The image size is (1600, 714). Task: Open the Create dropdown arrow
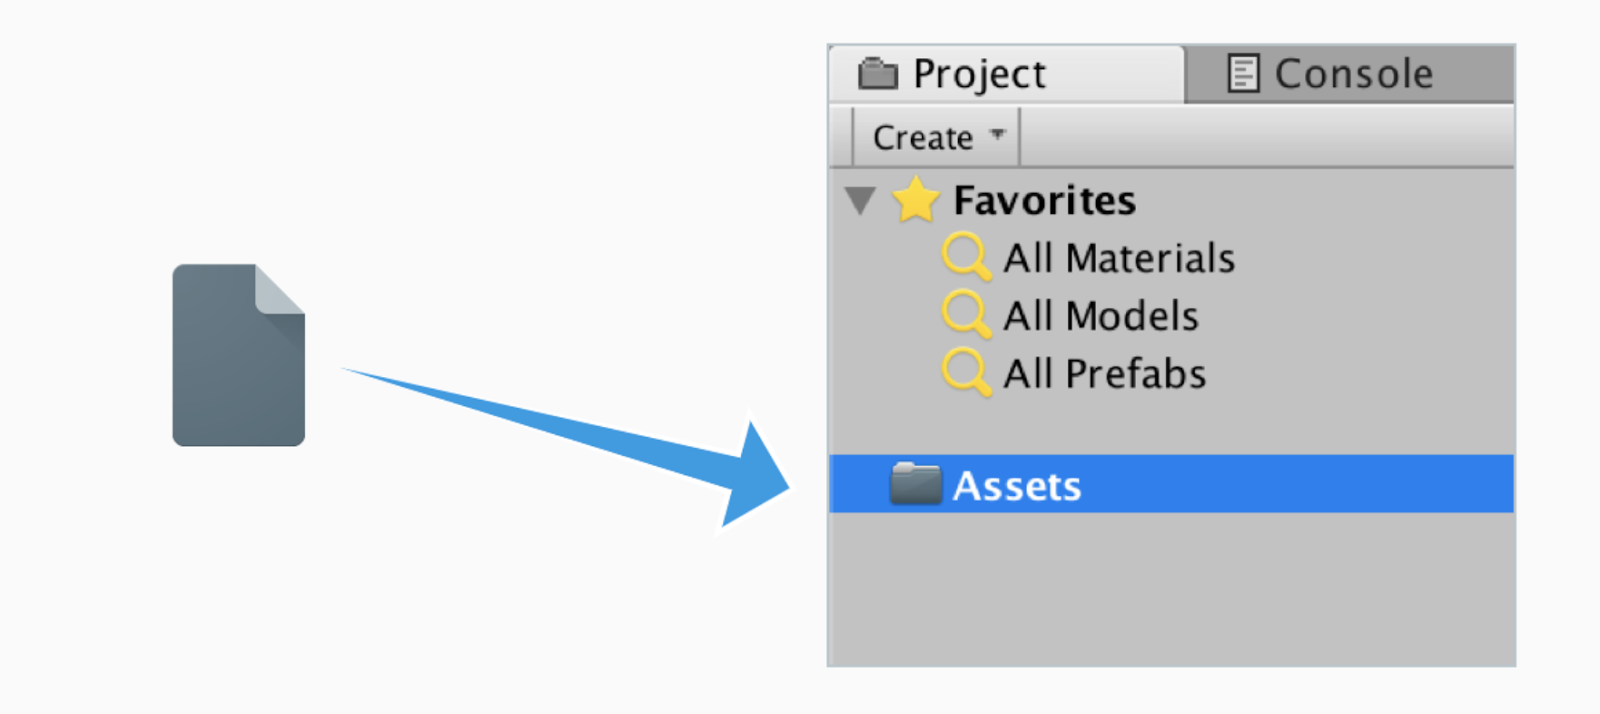997,135
